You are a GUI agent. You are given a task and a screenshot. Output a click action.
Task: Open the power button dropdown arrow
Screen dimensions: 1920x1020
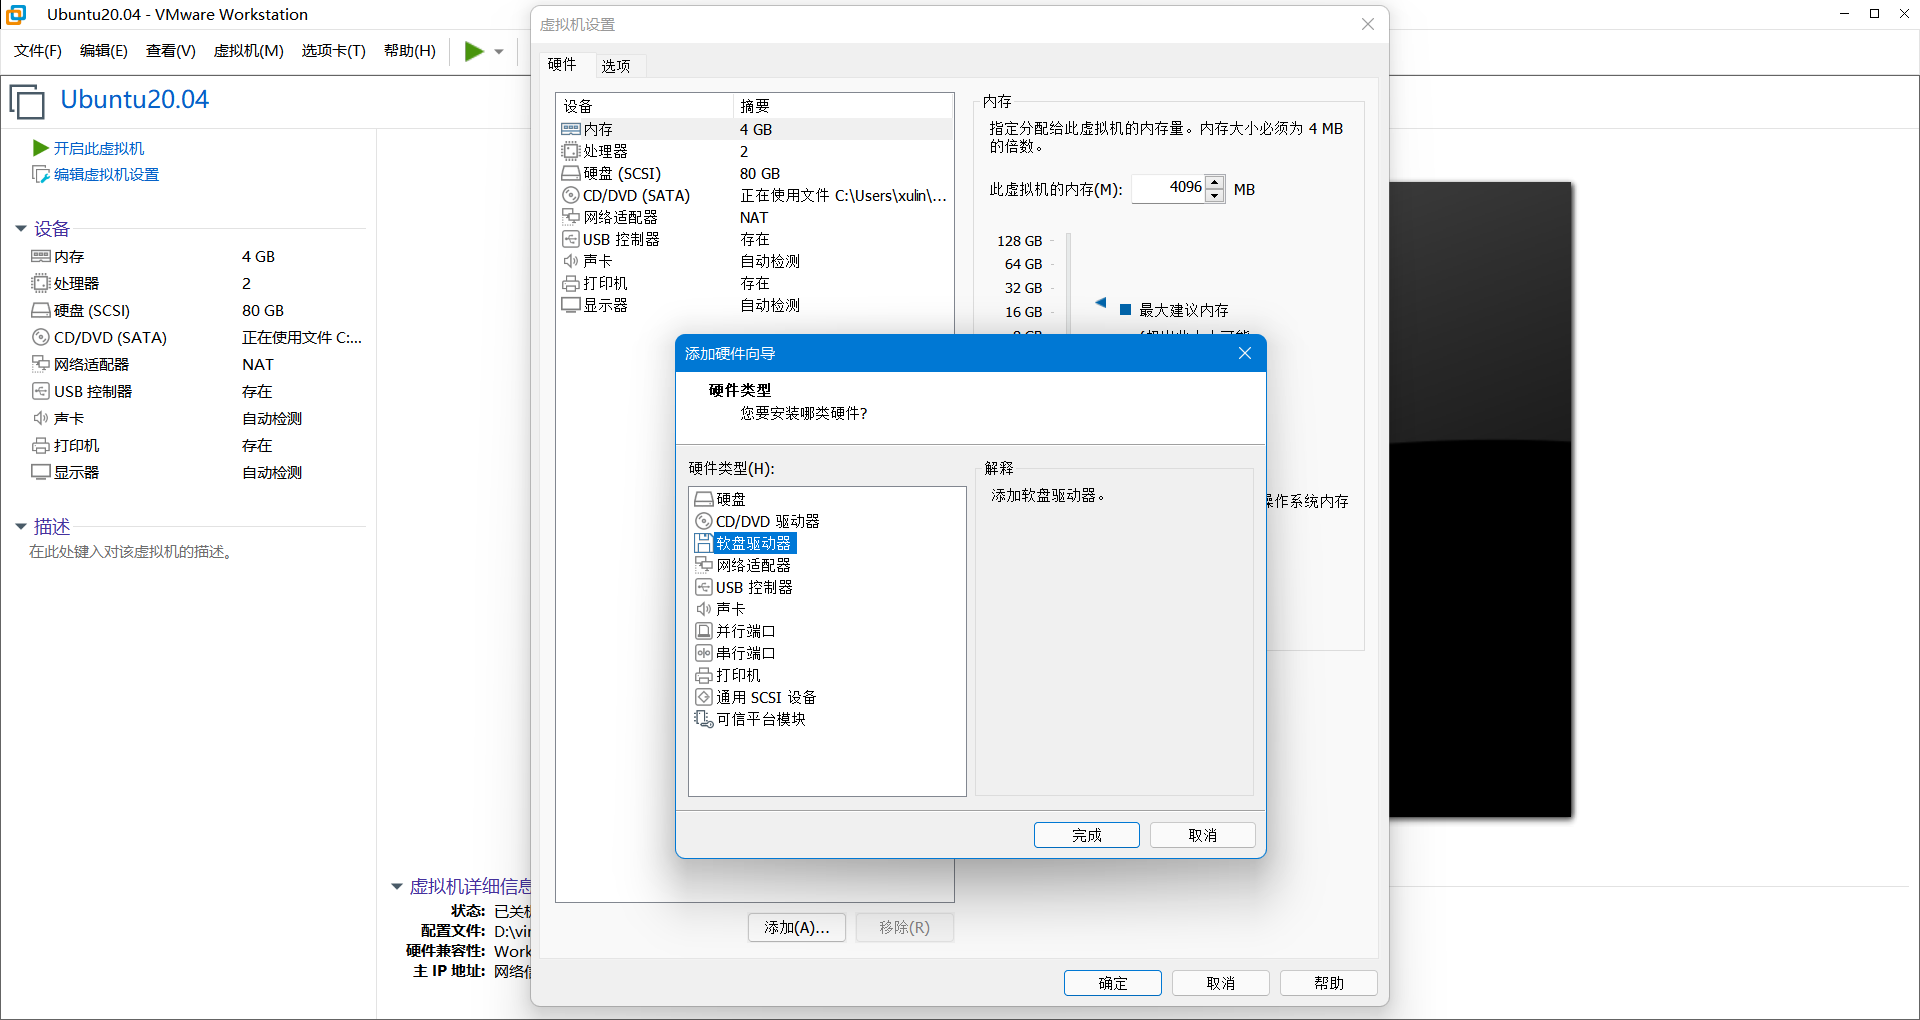click(499, 52)
